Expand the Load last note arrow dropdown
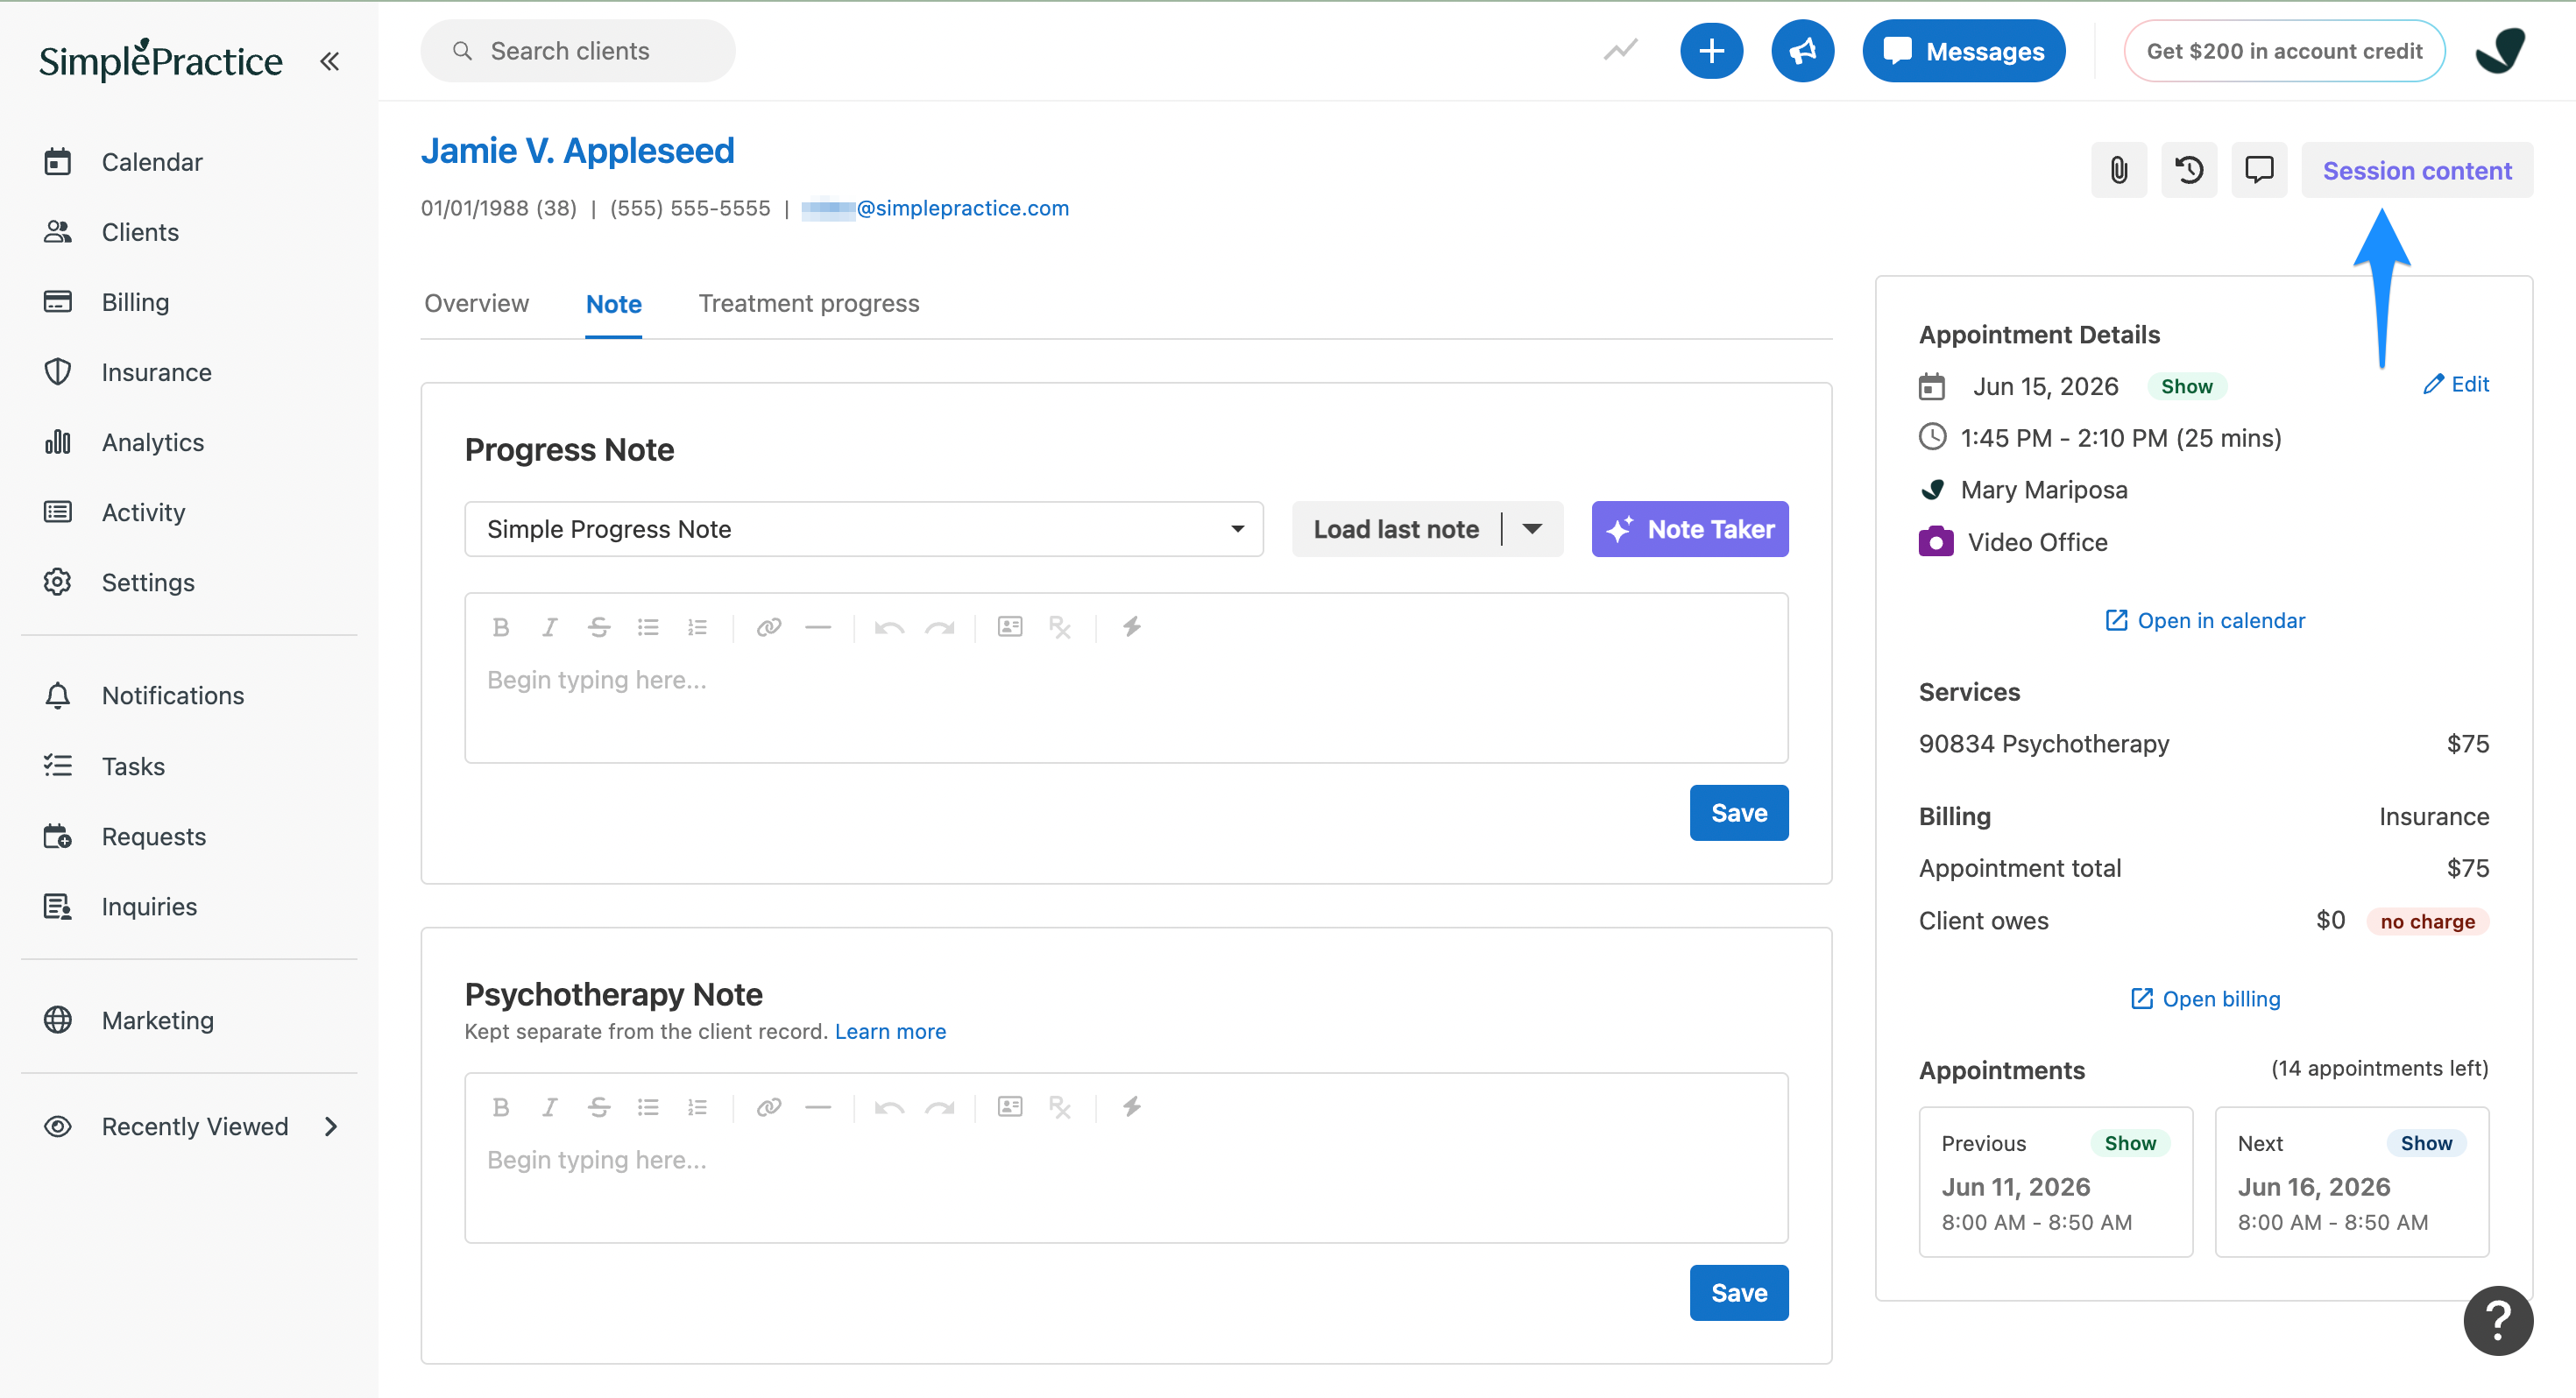 pyautogui.click(x=1532, y=529)
